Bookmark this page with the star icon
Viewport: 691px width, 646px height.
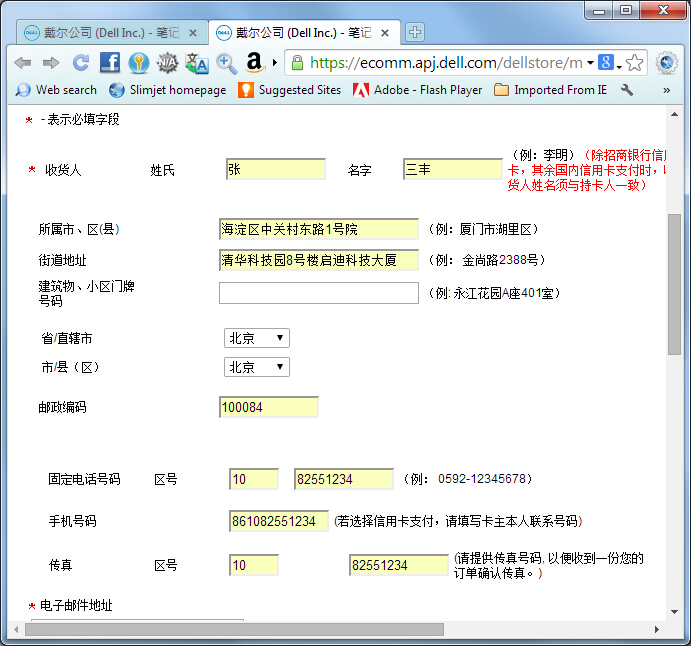[x=635, y=63]
